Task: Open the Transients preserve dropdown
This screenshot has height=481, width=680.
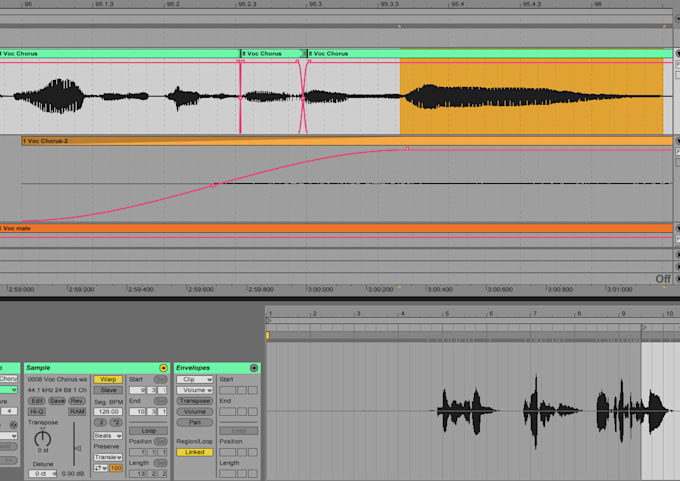Action: tap(108, 457)
